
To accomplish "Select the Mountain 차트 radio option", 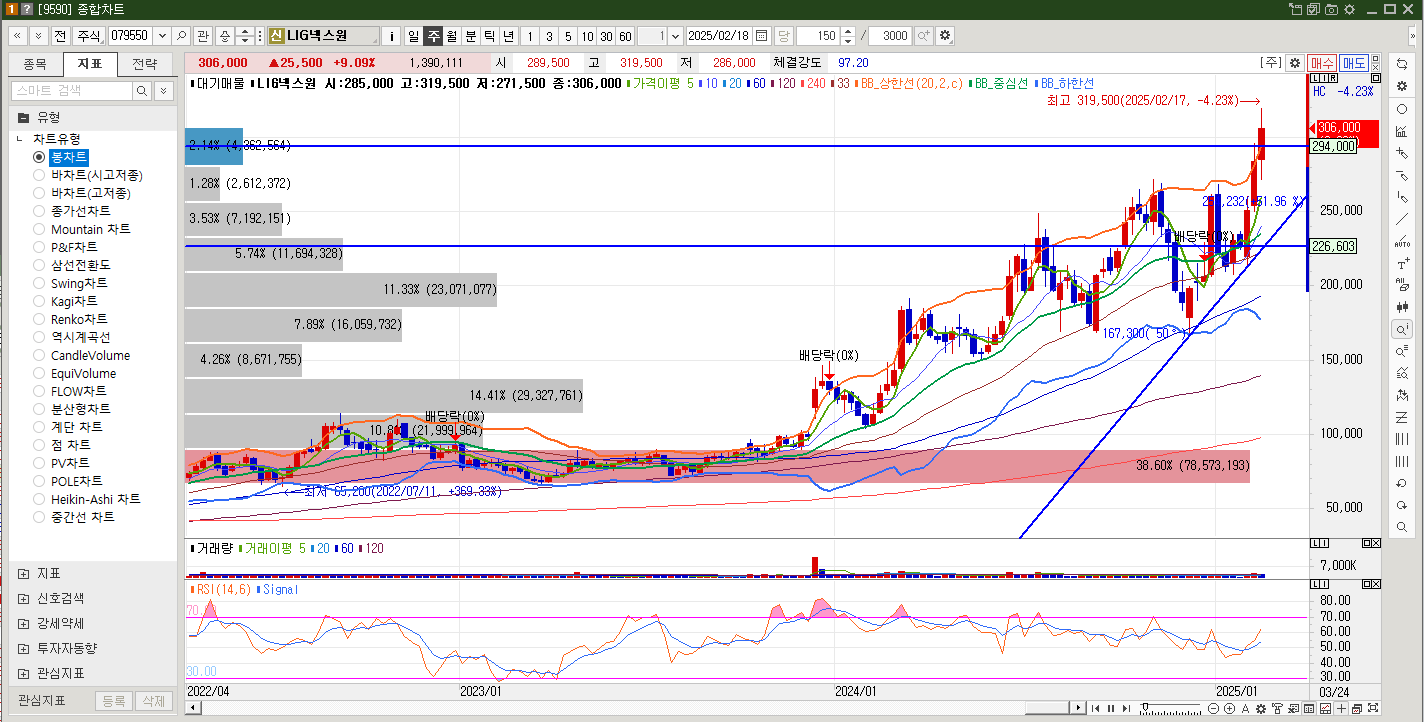I will [x=39, y=229].
